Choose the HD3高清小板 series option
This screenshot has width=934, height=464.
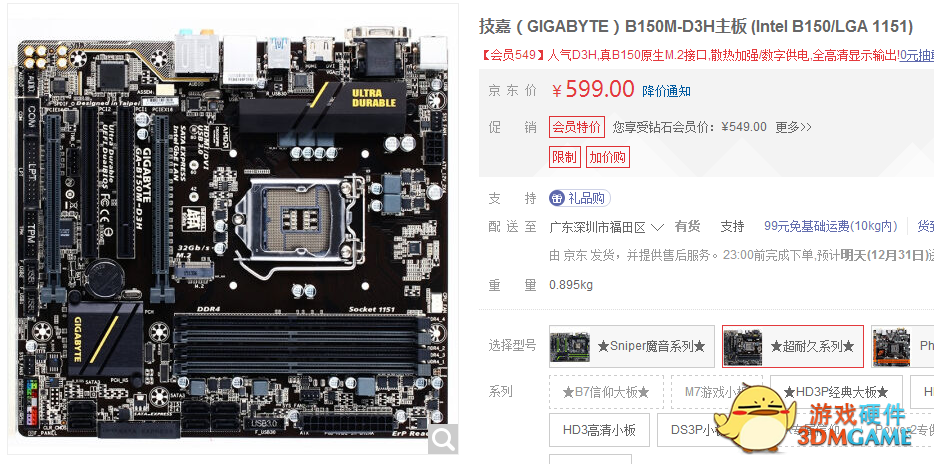[x=599, y=429]
